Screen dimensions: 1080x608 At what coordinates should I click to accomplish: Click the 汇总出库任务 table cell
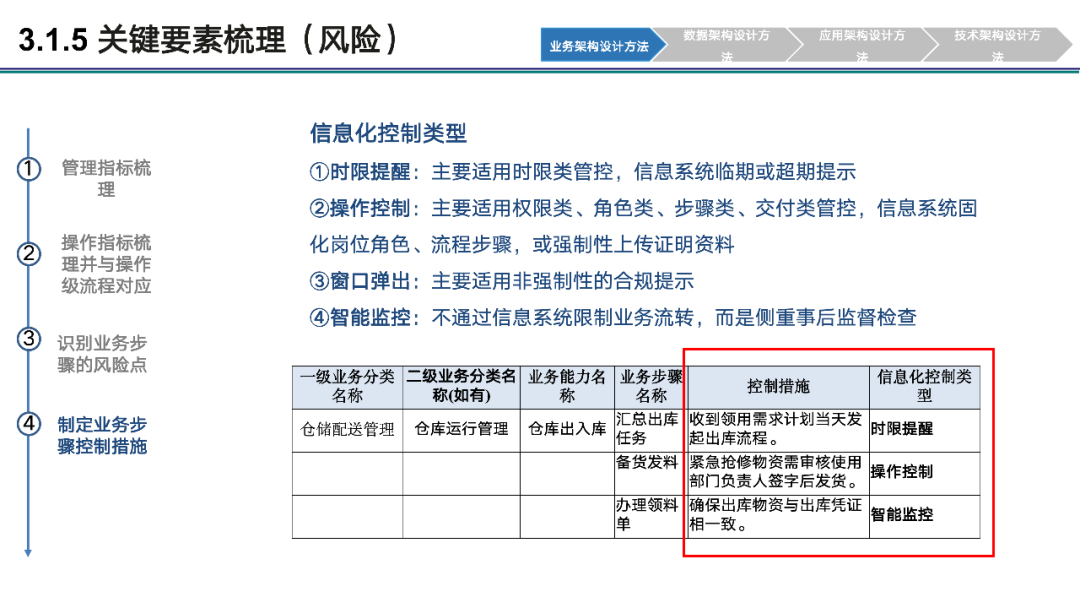pyautogui.click(x=651, y=430)
